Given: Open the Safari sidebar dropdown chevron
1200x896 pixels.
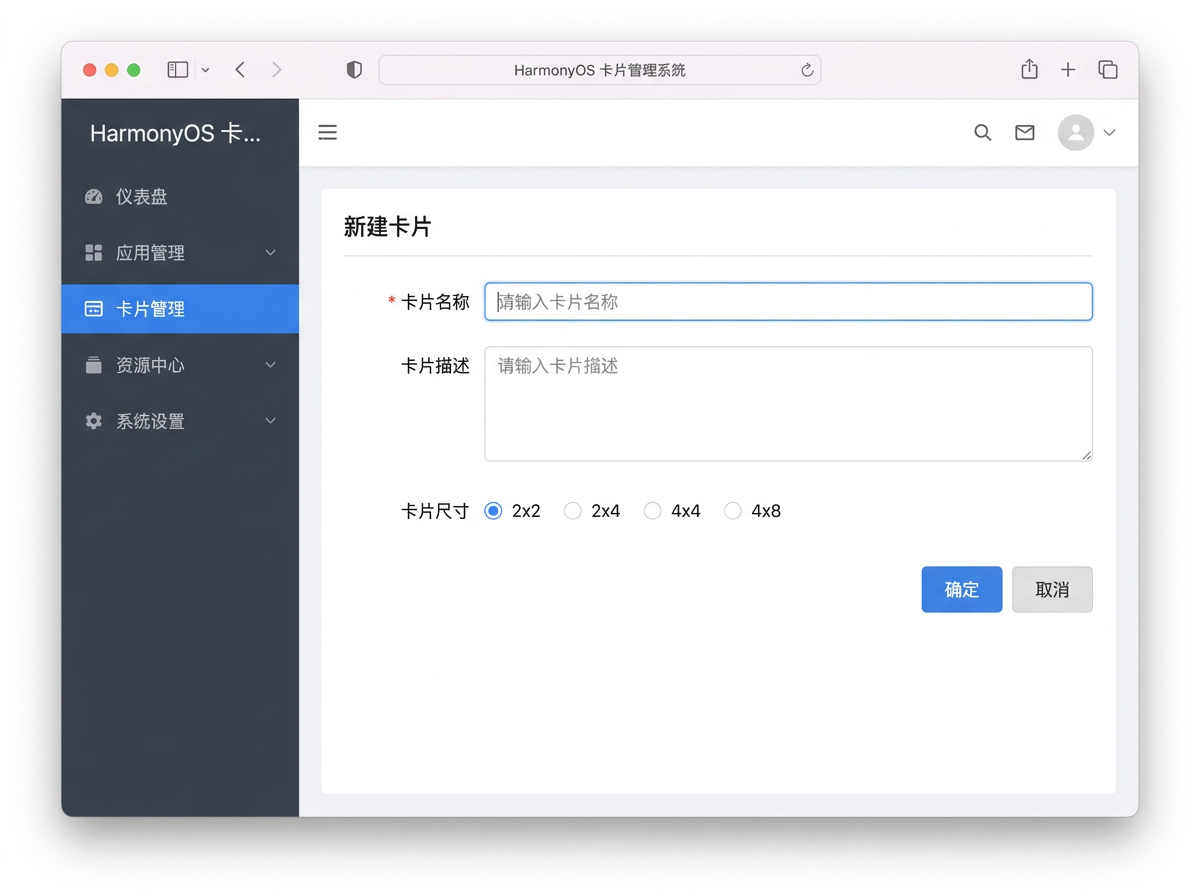Looking at the screenshot, I should point(205,70).
